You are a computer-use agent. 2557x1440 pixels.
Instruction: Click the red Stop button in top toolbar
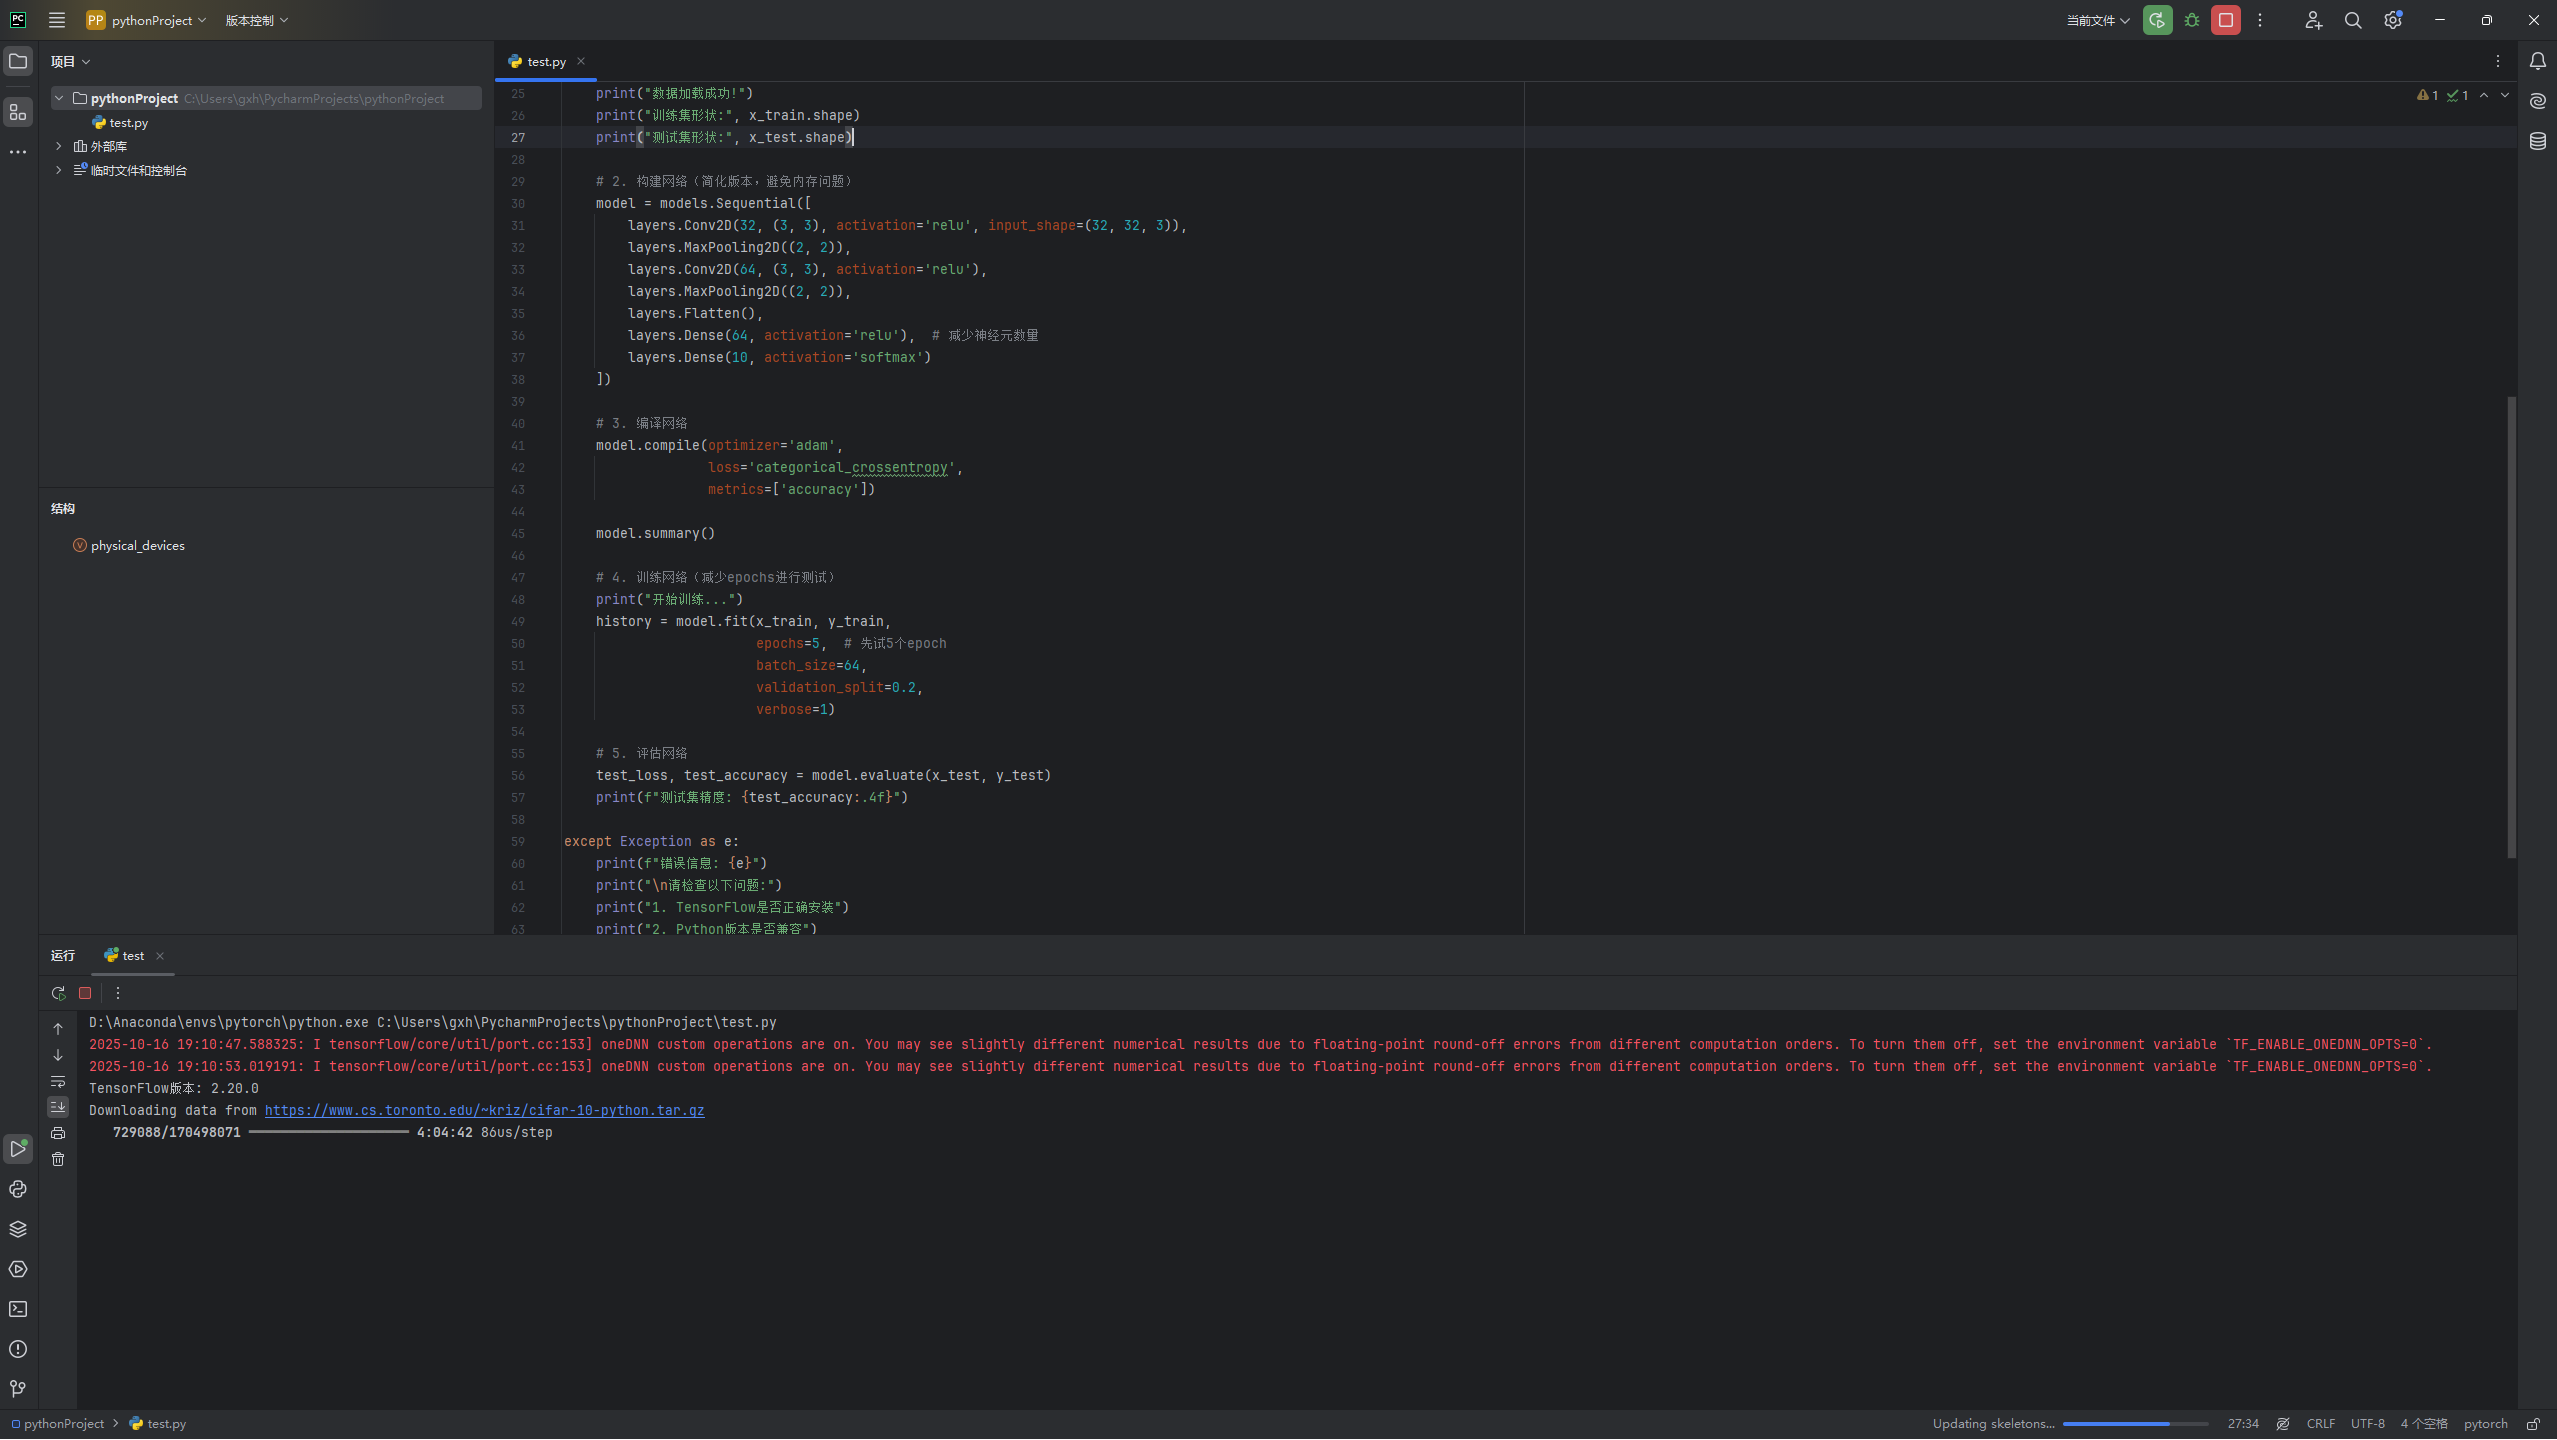(x=2226, y=20)
